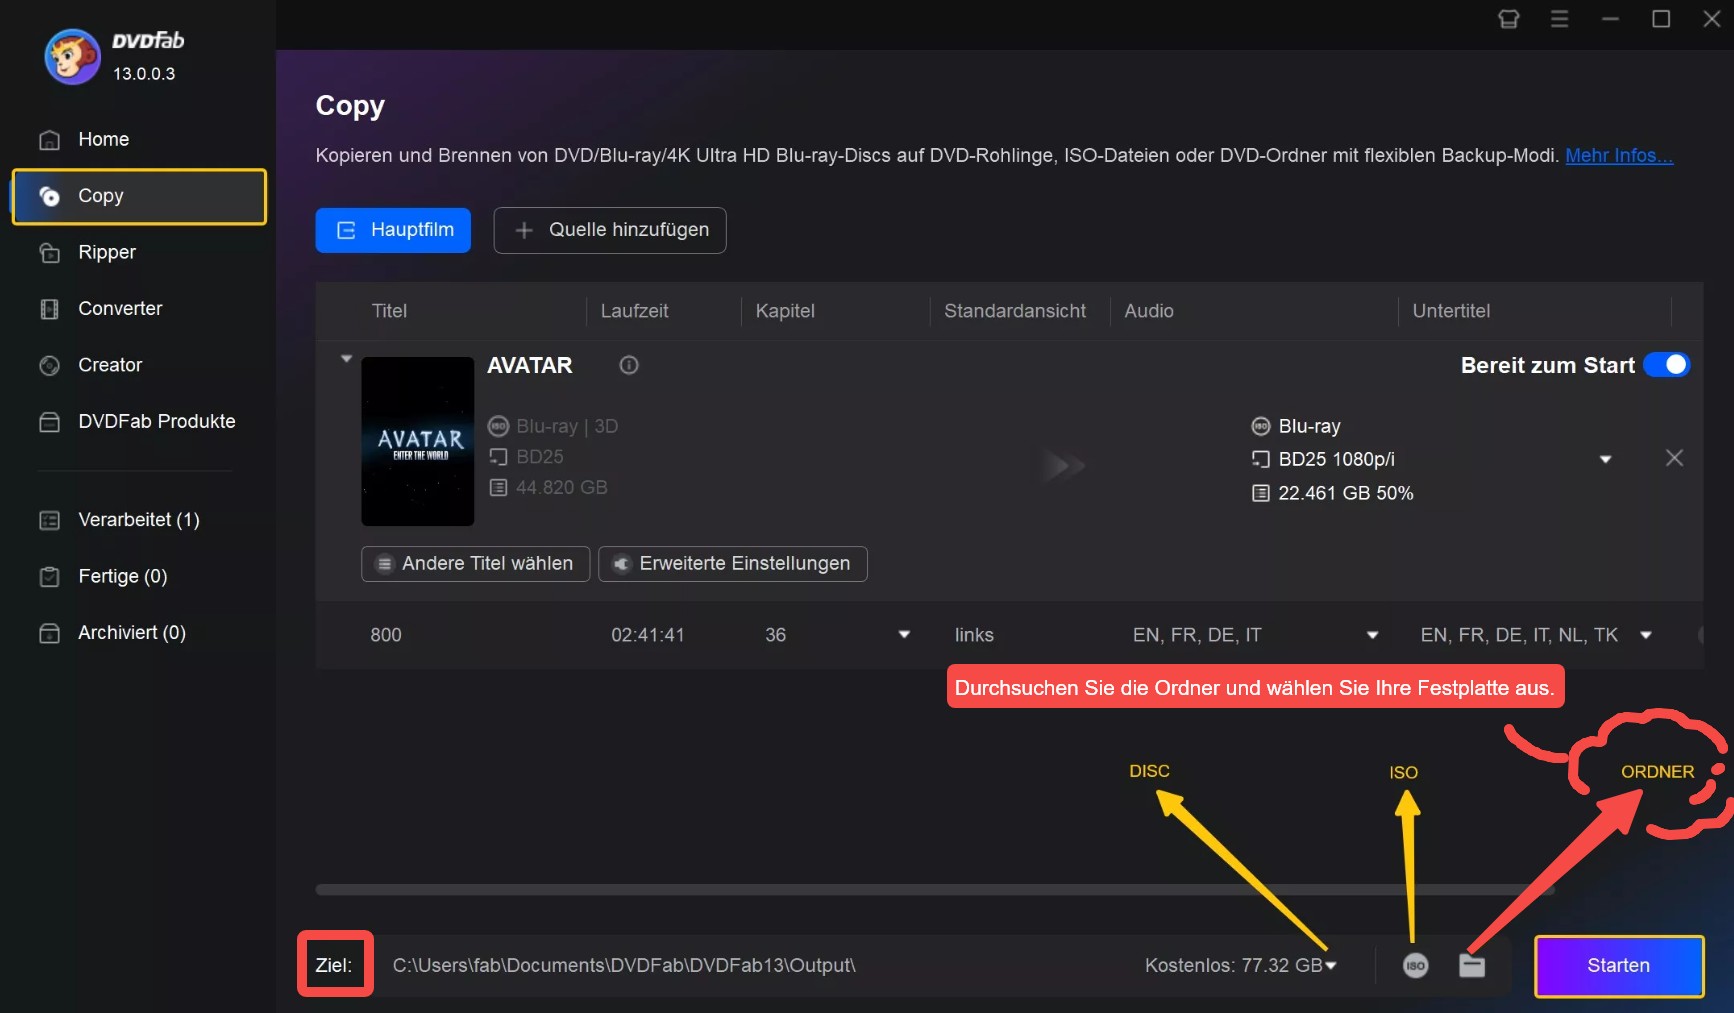Collapse the AVATAR title row
The width and height of the screenshot is (1734, 1013).
(x=346, y=358)
